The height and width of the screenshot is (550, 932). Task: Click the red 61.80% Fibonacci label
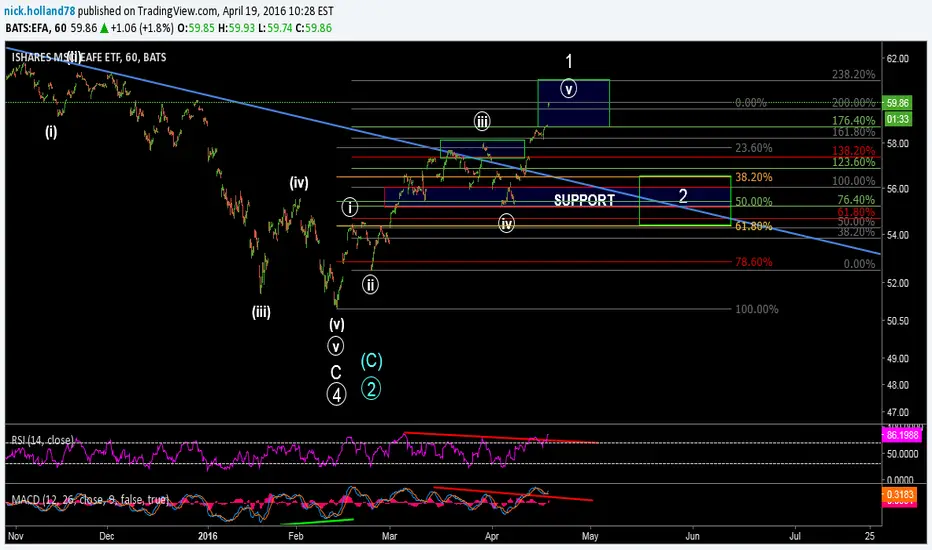(856, 212)
